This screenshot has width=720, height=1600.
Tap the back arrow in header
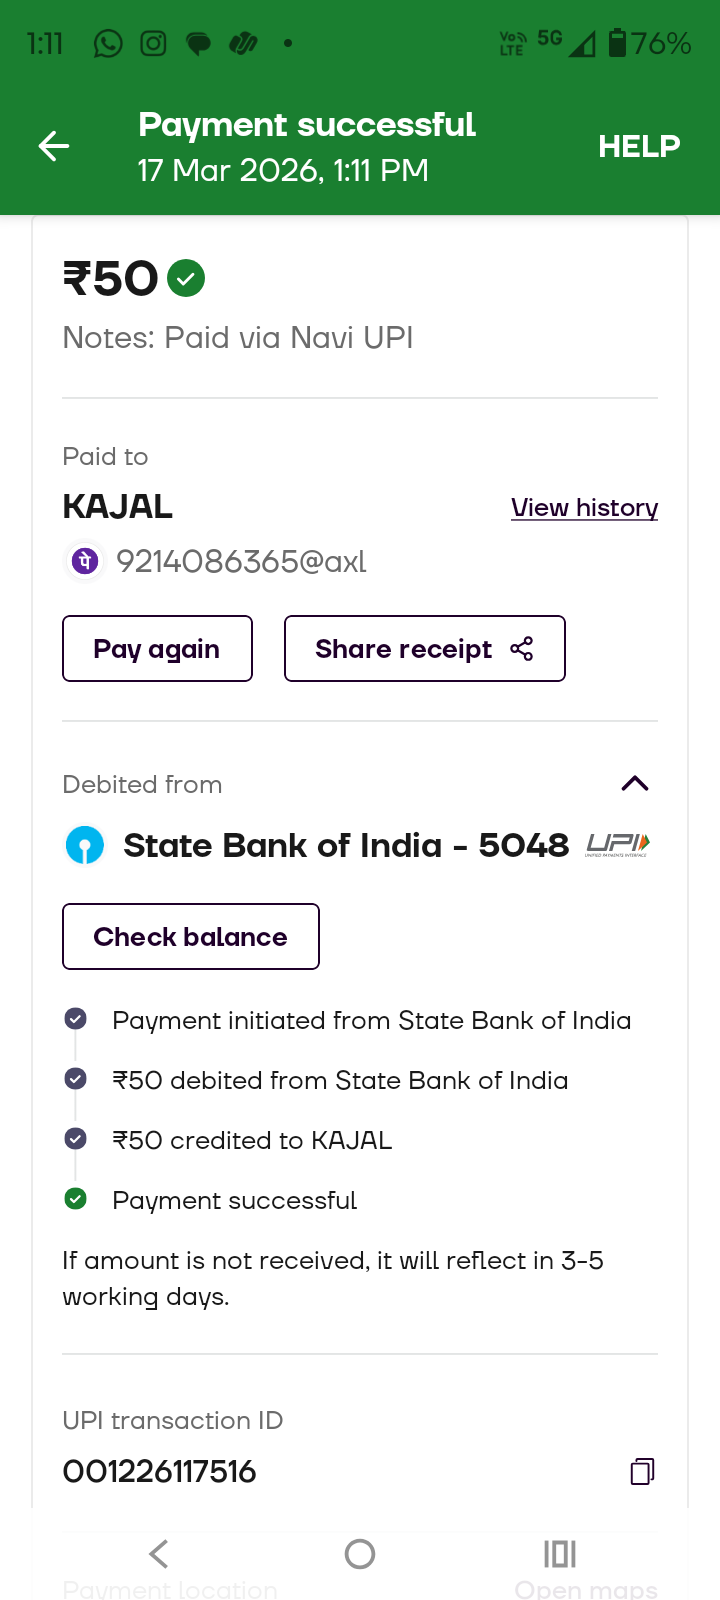point(54,147)
